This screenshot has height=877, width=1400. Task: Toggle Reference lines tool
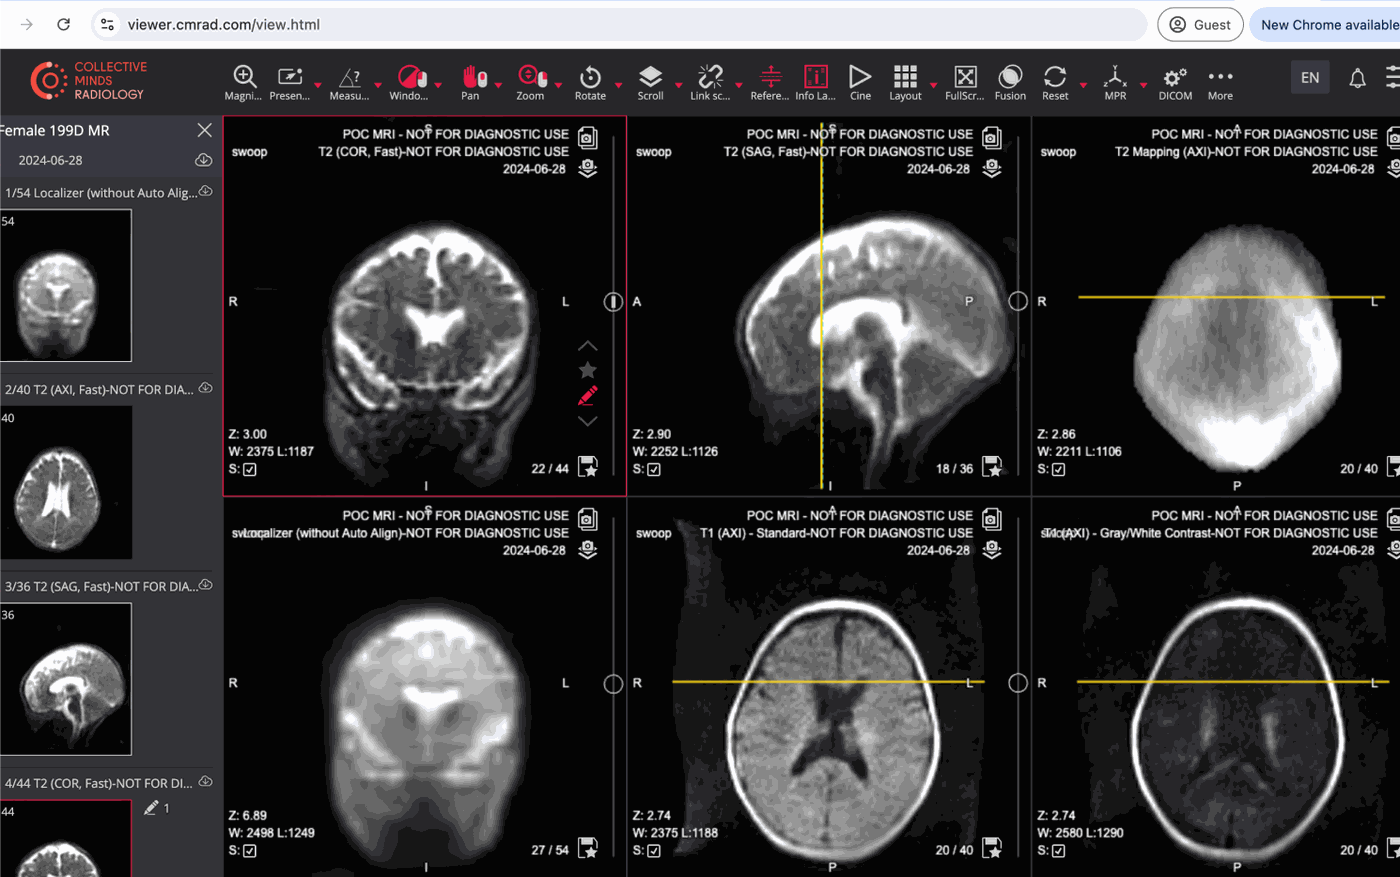click(x=769, y=82)
